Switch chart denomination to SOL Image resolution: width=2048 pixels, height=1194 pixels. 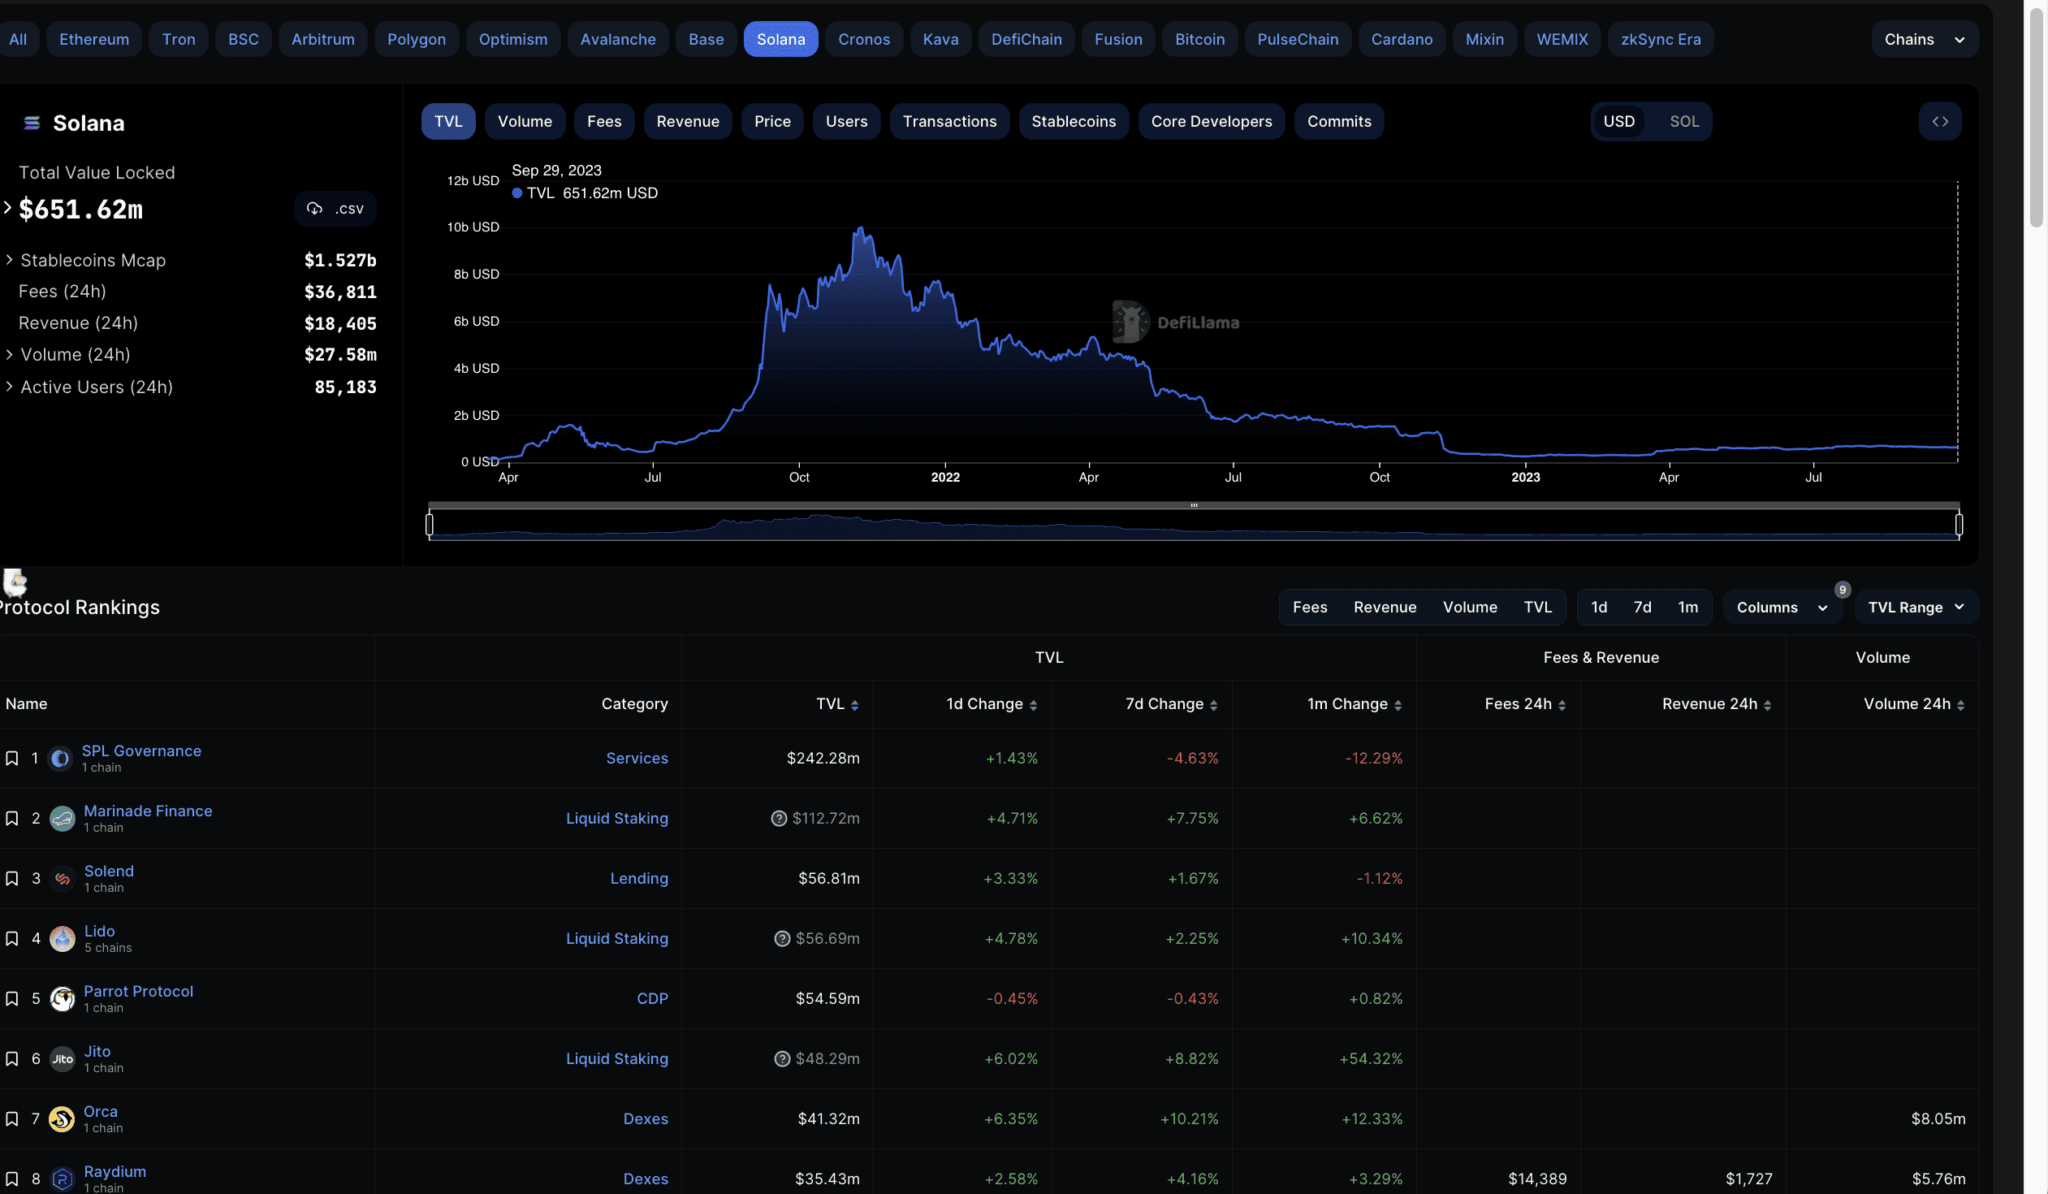click(x=1684, y=121)
